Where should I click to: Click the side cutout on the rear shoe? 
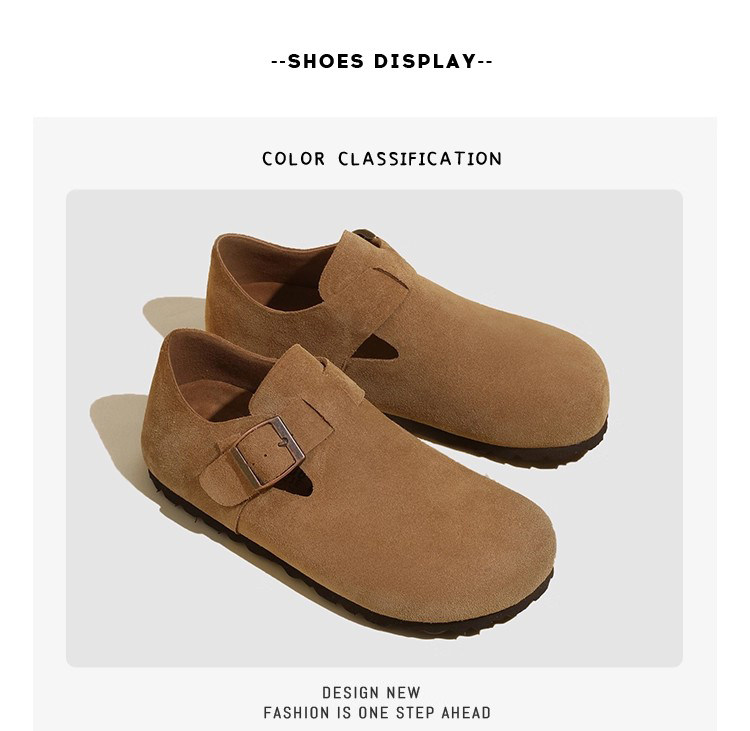point(378,348)
